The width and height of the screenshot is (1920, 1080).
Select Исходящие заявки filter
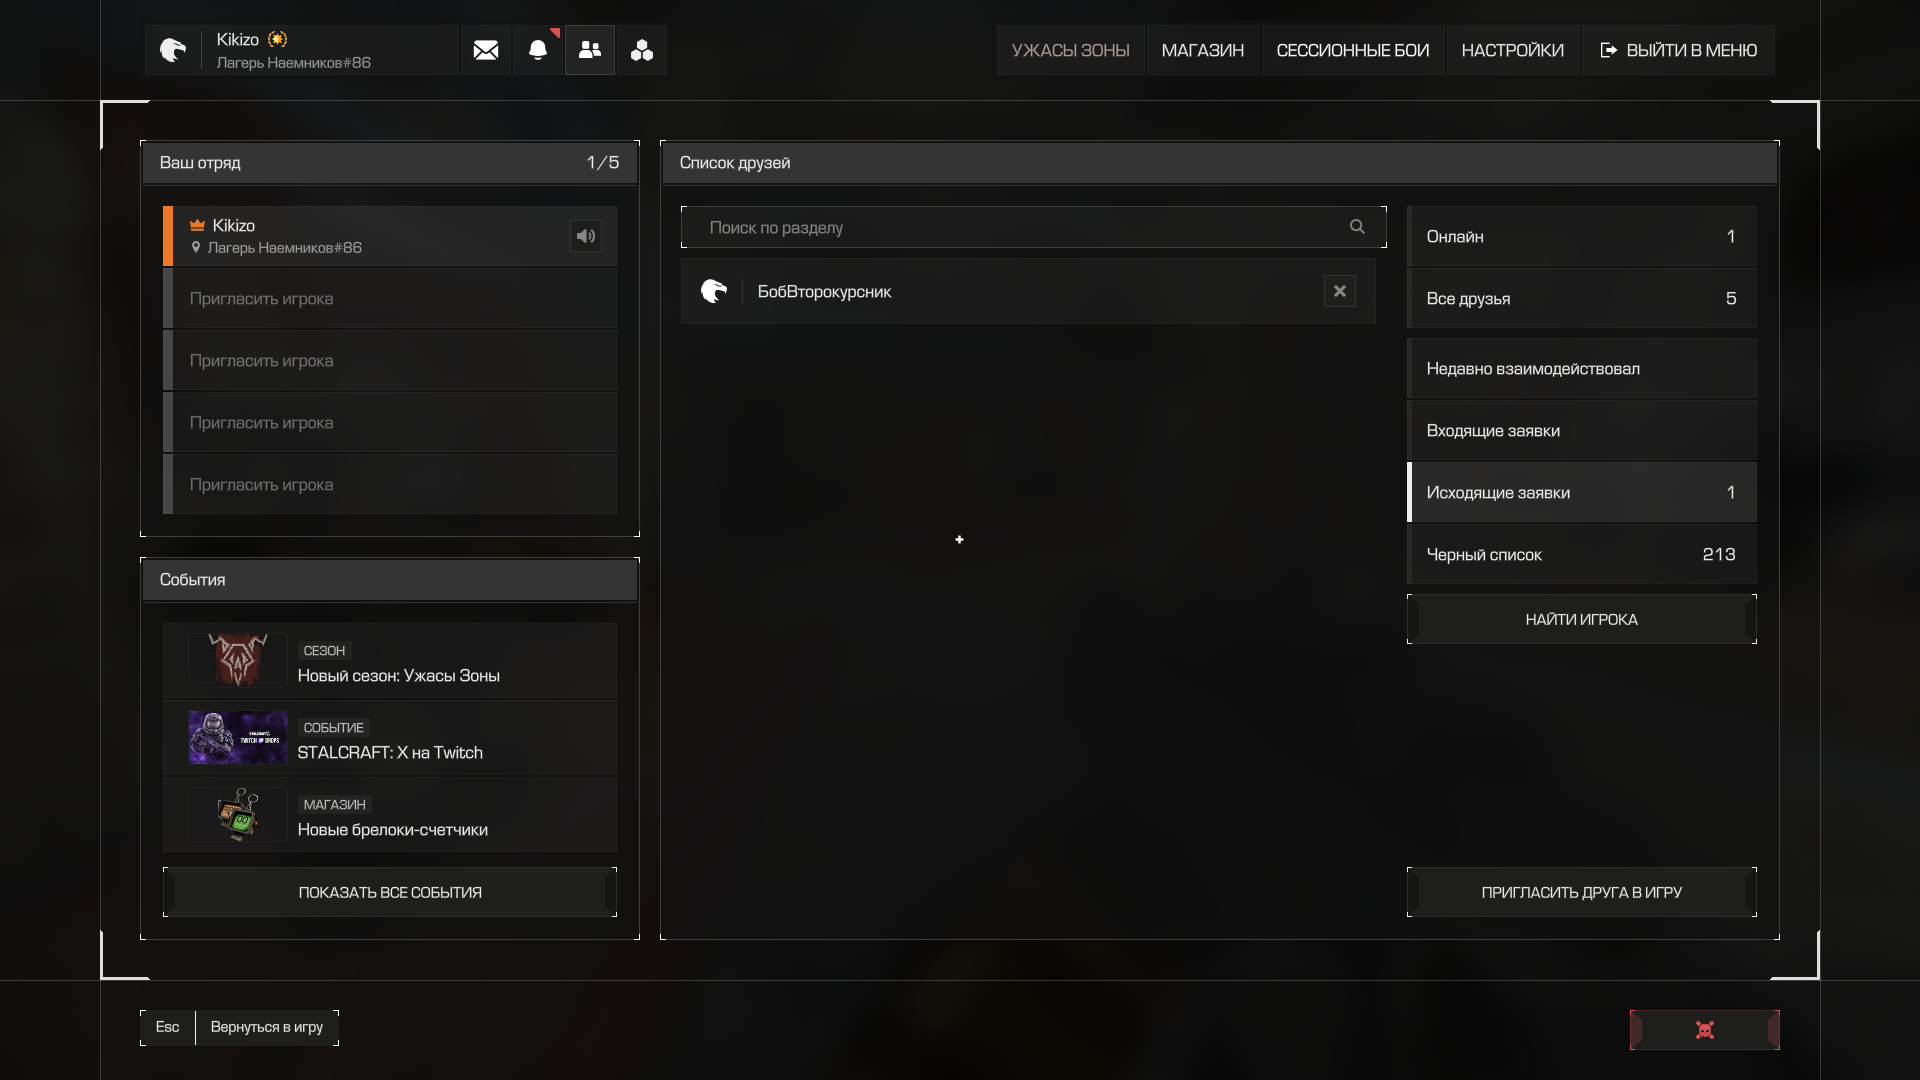[1582, 492]
